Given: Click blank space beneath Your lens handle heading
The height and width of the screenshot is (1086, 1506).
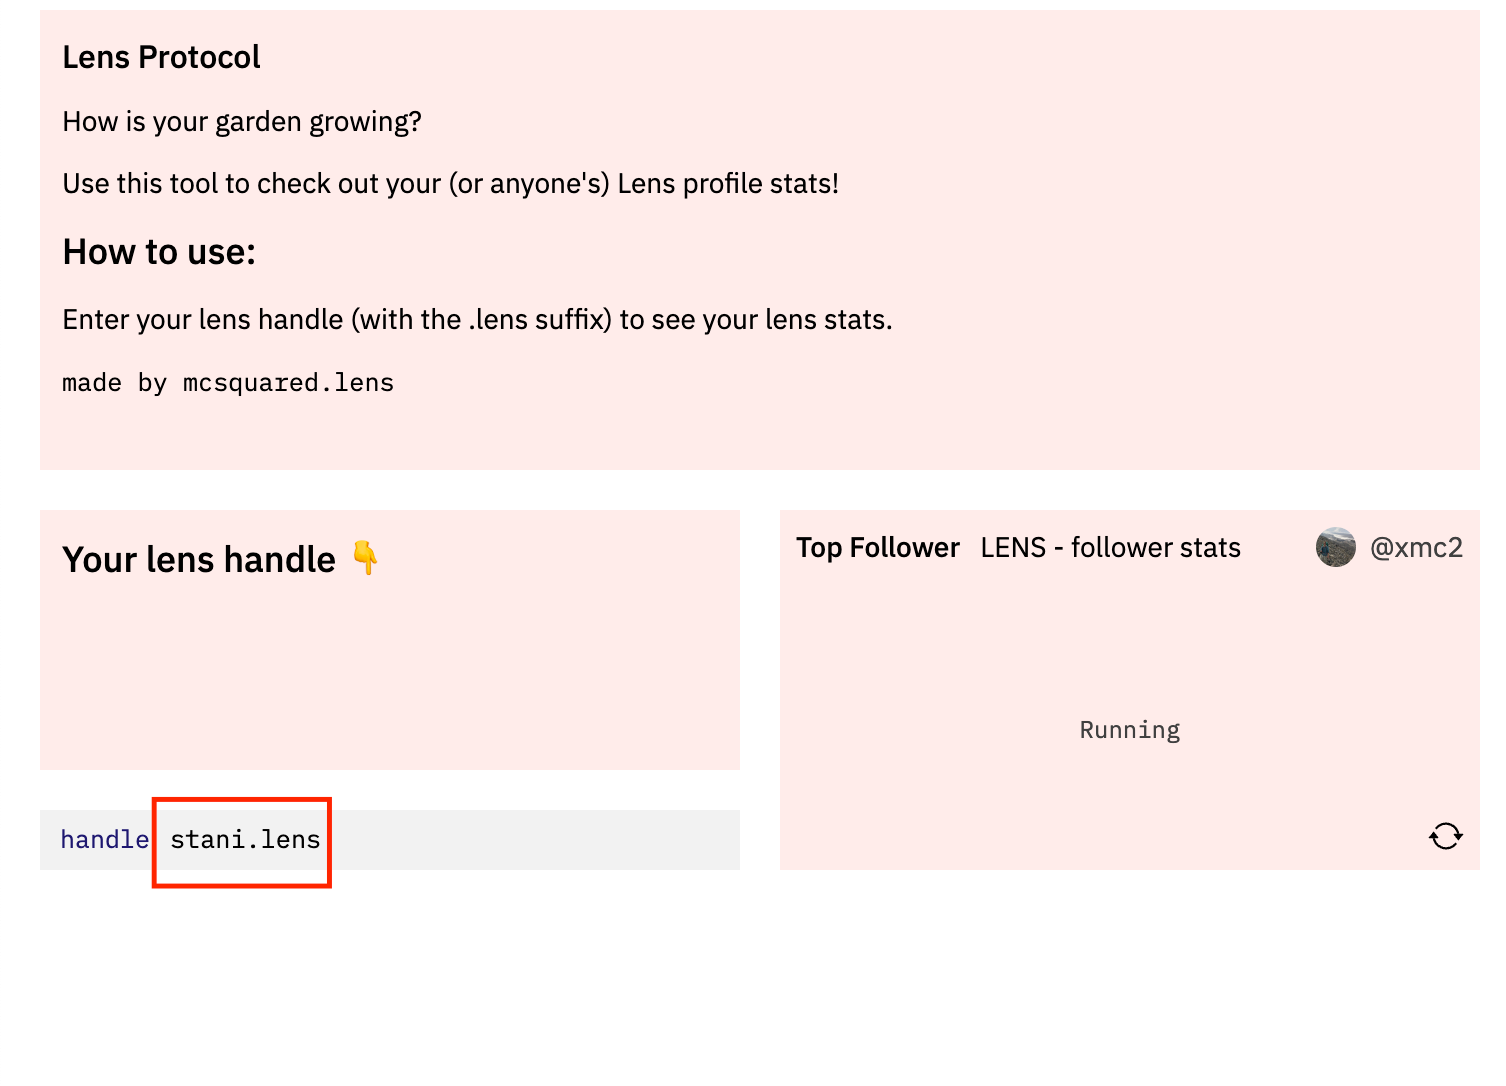Looking at the screenshot, I should pos(390,680).
